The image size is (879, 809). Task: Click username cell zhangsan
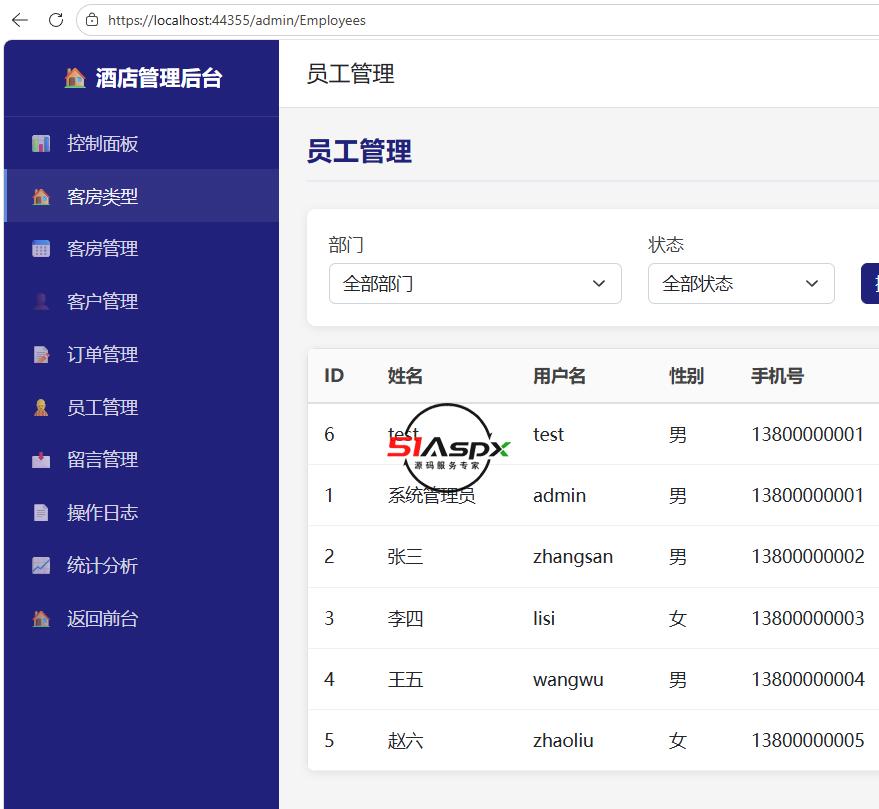pos(573,557)
